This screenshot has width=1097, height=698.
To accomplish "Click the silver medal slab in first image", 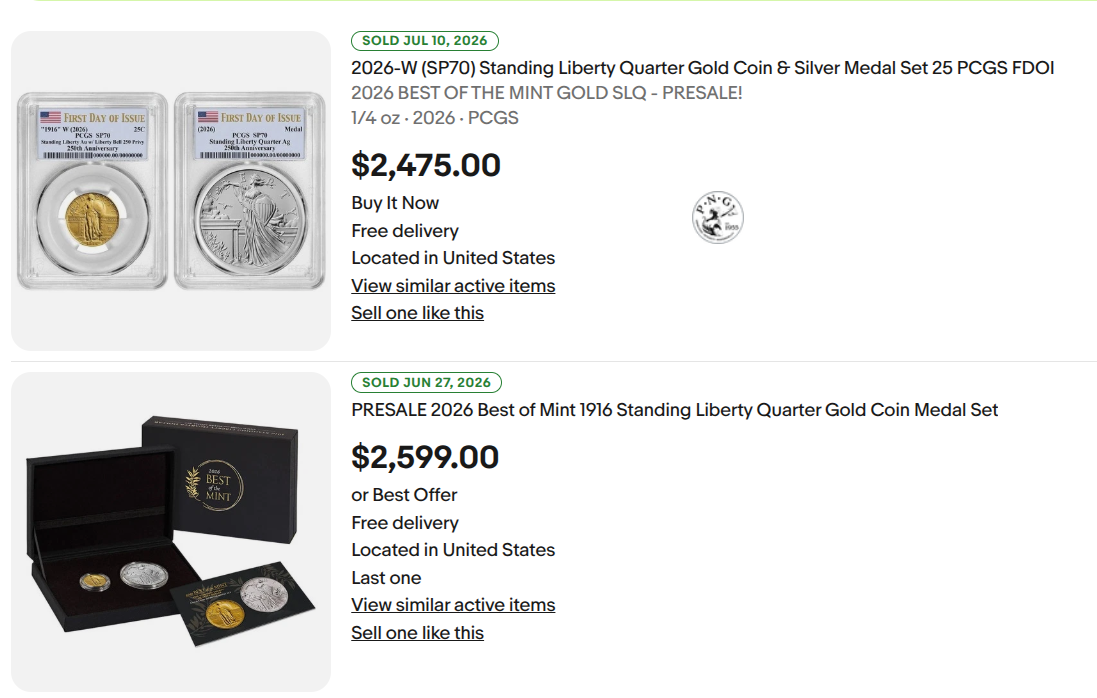I will tap(250, 190).
